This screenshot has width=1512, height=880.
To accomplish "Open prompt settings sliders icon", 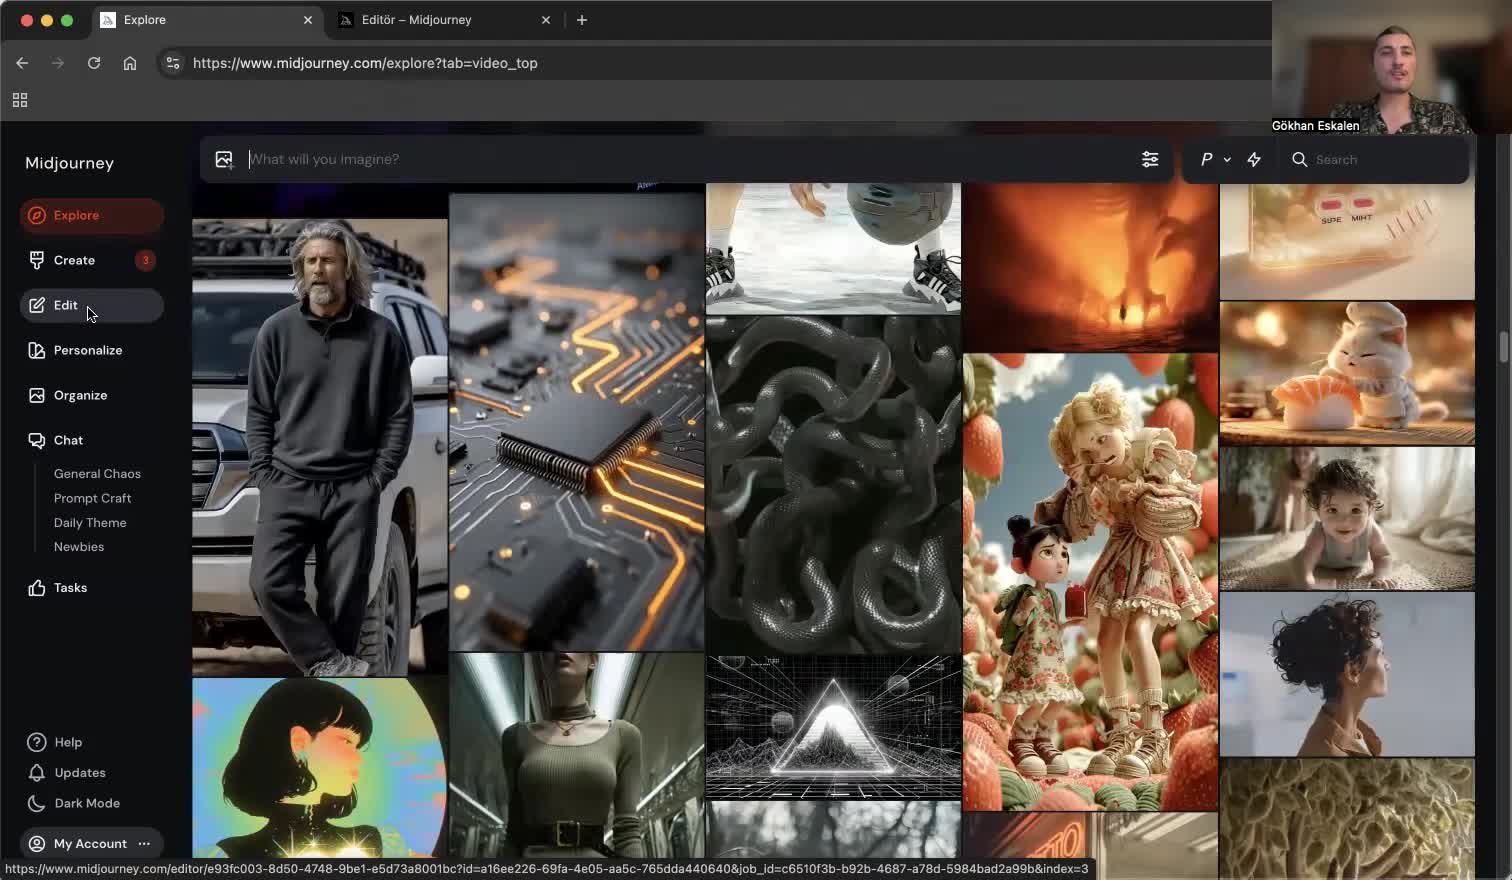I will [1150, 159].
